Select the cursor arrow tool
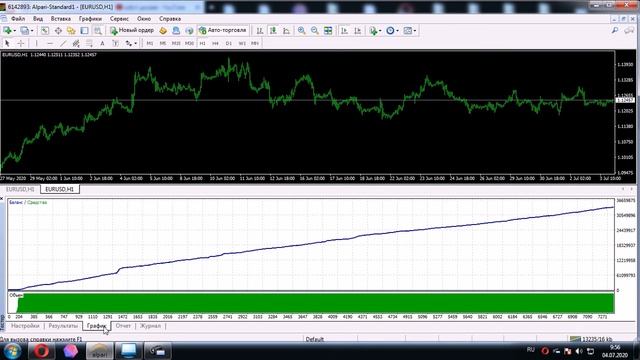The height and width of the screenshot is (360, 640). point(7,43)
